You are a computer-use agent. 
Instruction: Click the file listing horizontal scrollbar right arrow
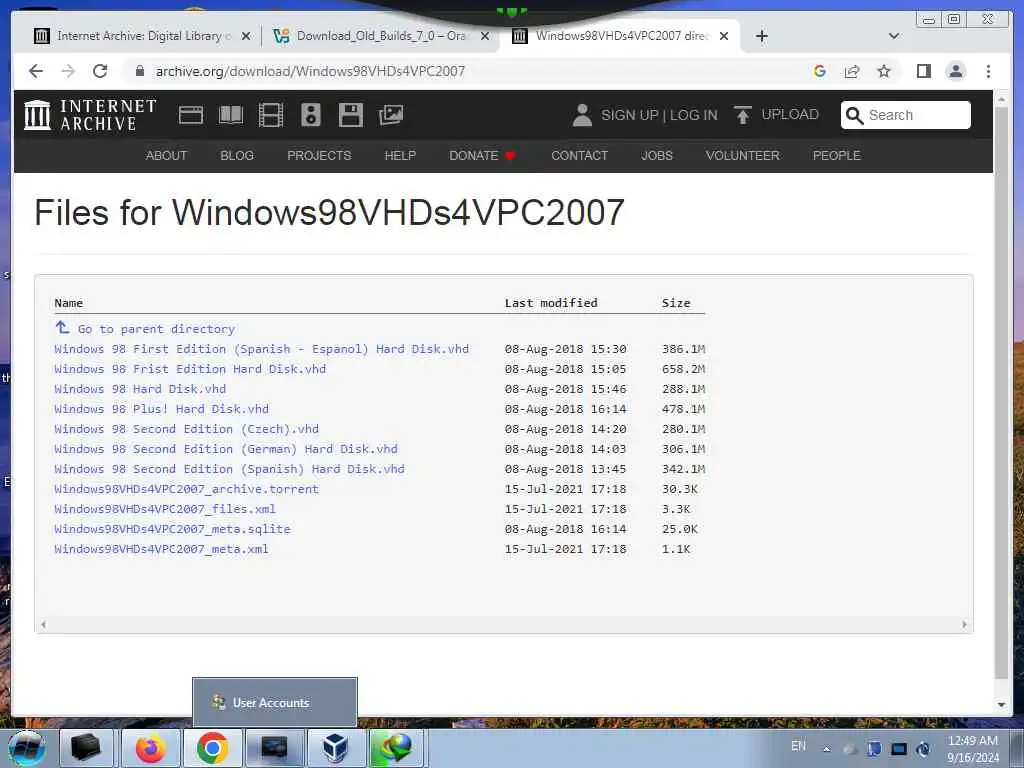point(964,625)
